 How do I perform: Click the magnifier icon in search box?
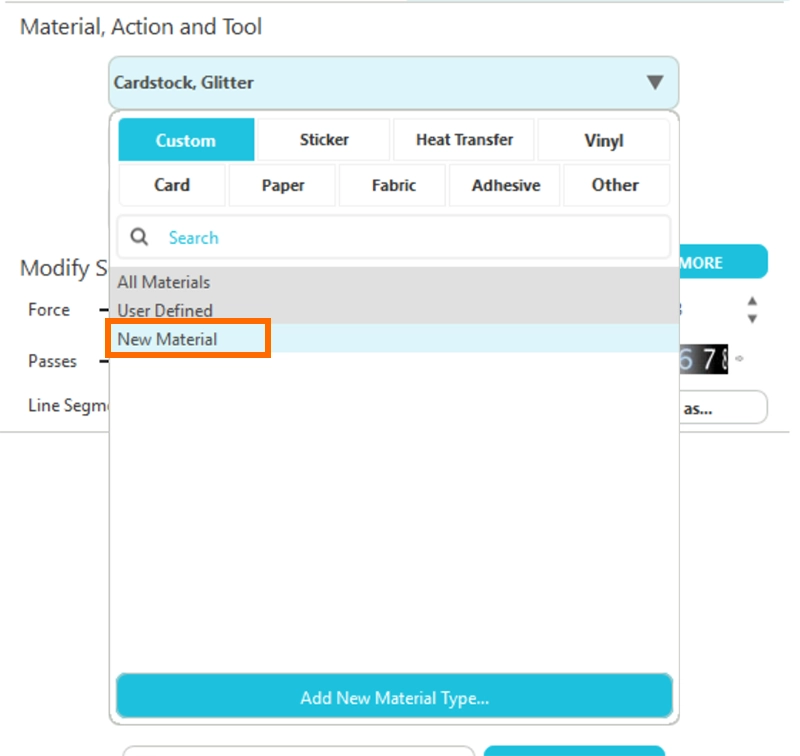[x=140, y=237]
